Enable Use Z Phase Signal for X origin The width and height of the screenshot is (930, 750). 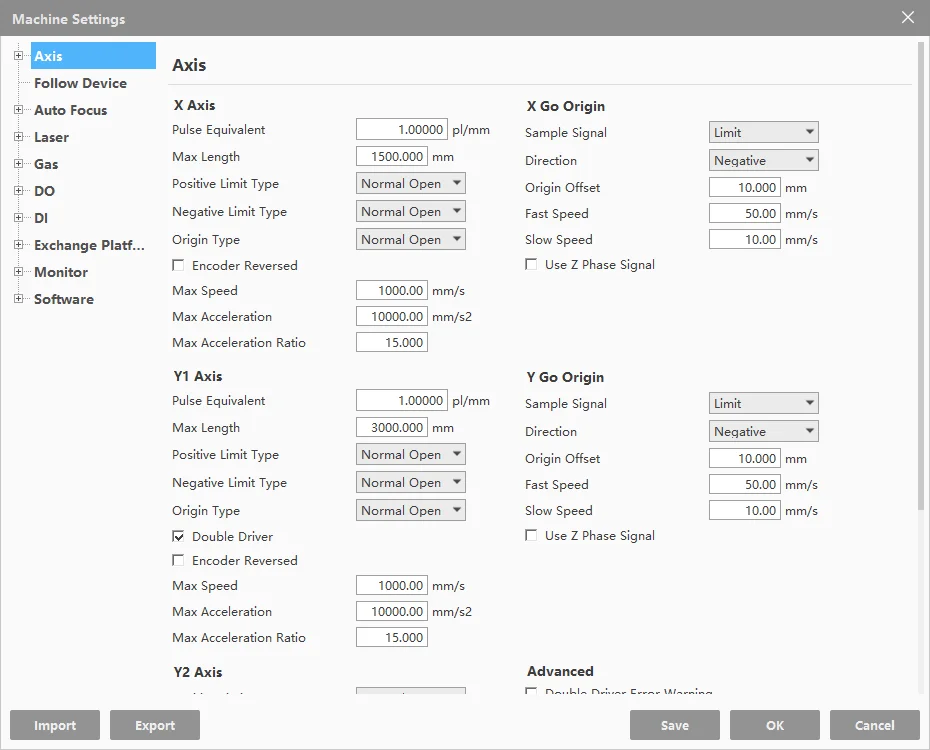tap(532, 265)
